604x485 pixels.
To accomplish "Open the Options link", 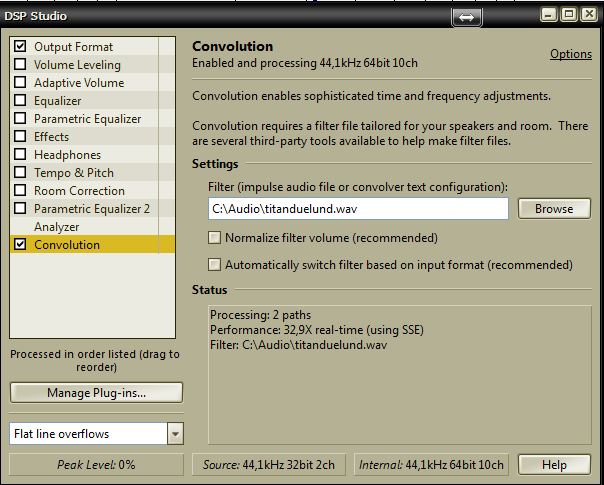I will point(571,54).
